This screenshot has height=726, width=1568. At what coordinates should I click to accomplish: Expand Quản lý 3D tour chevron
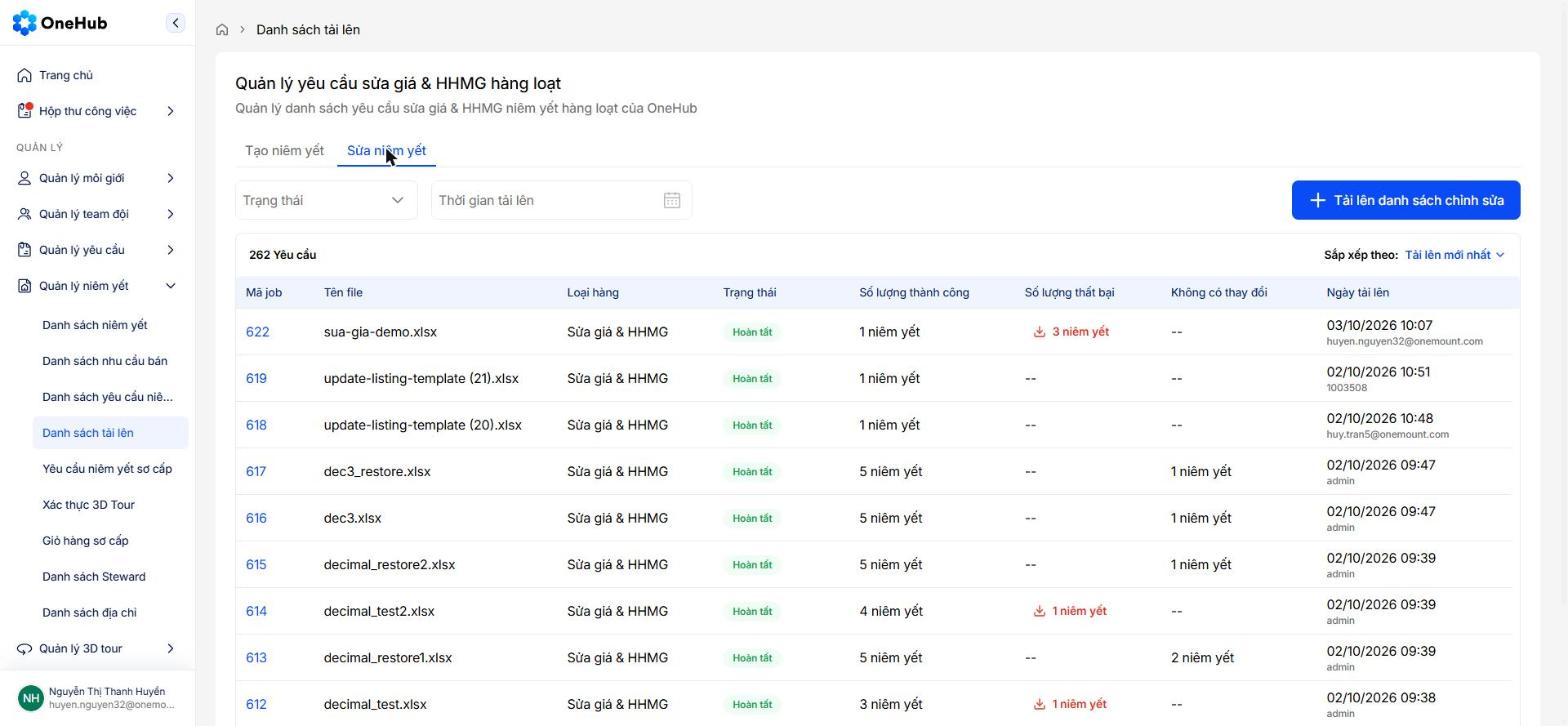[x=170, y=649]
